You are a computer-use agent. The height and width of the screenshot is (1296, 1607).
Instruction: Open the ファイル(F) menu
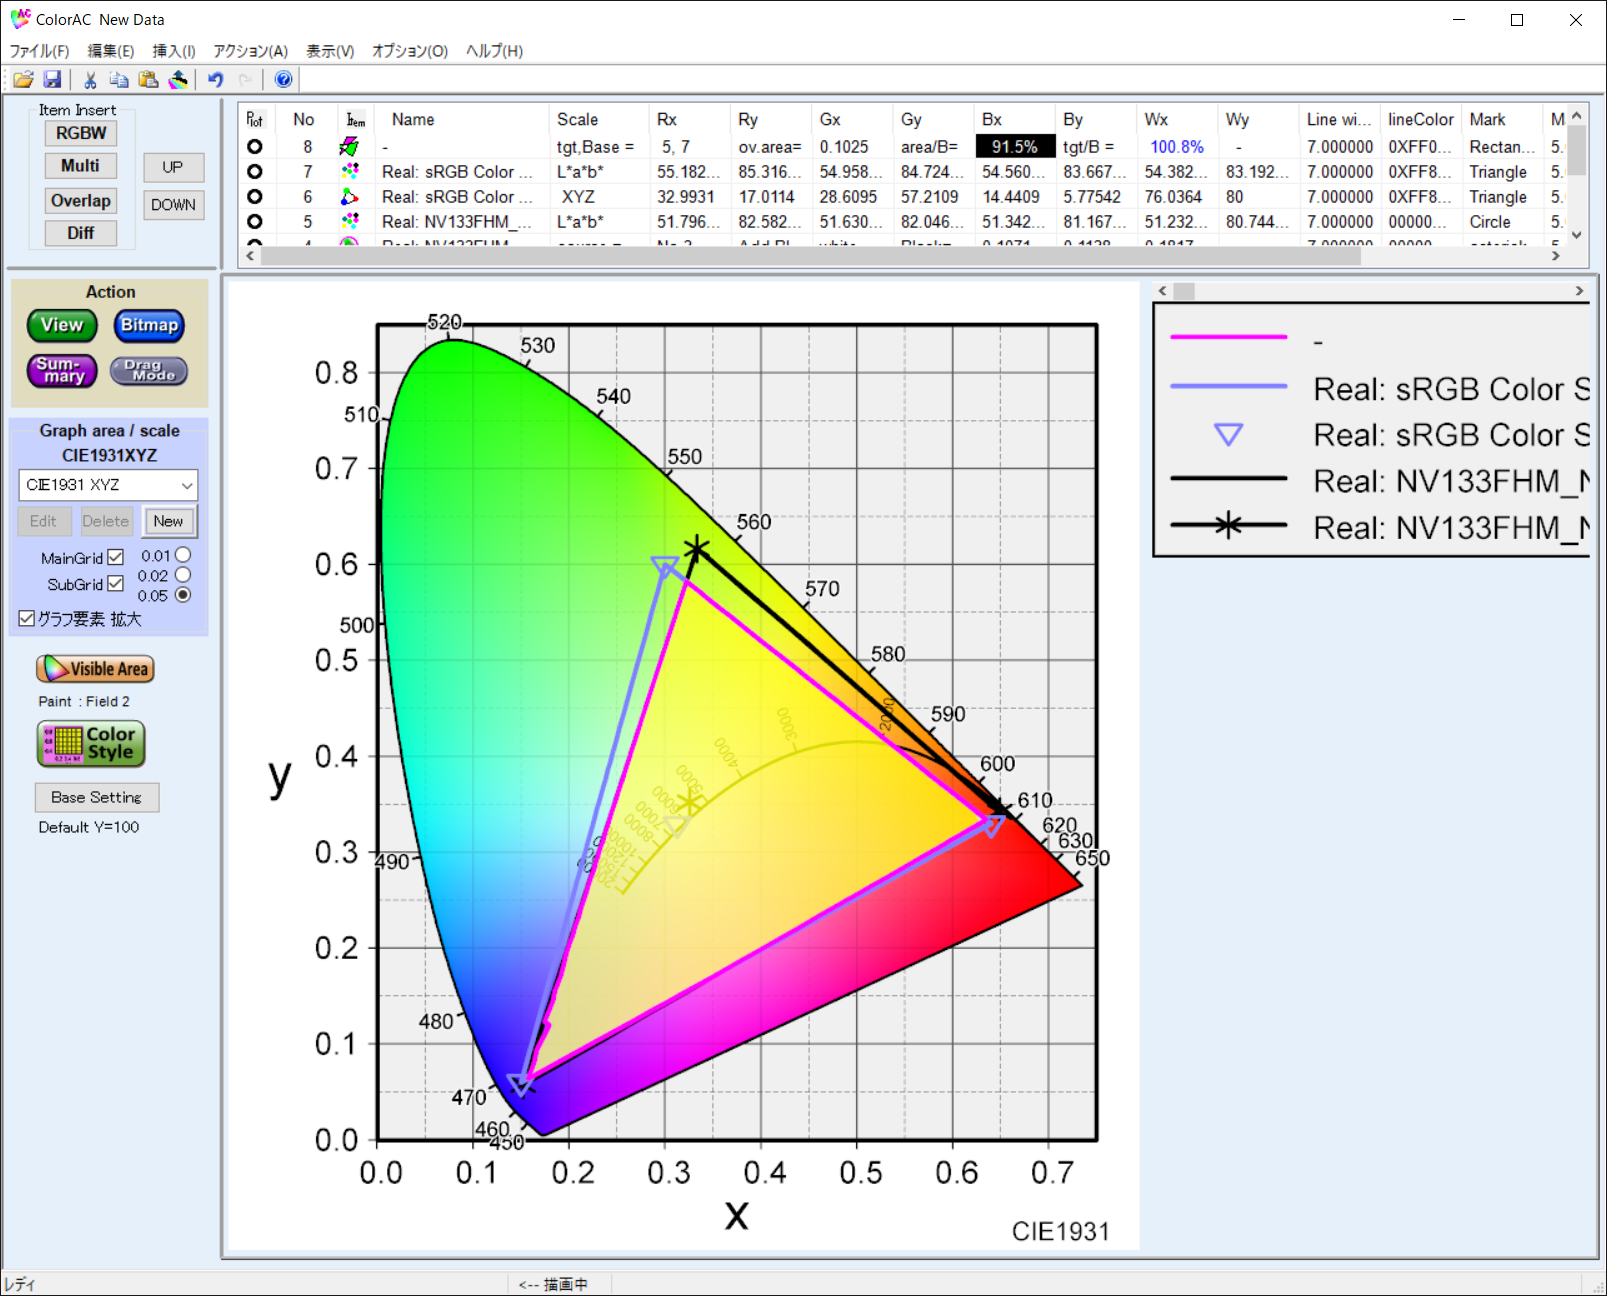coord(39,51)
